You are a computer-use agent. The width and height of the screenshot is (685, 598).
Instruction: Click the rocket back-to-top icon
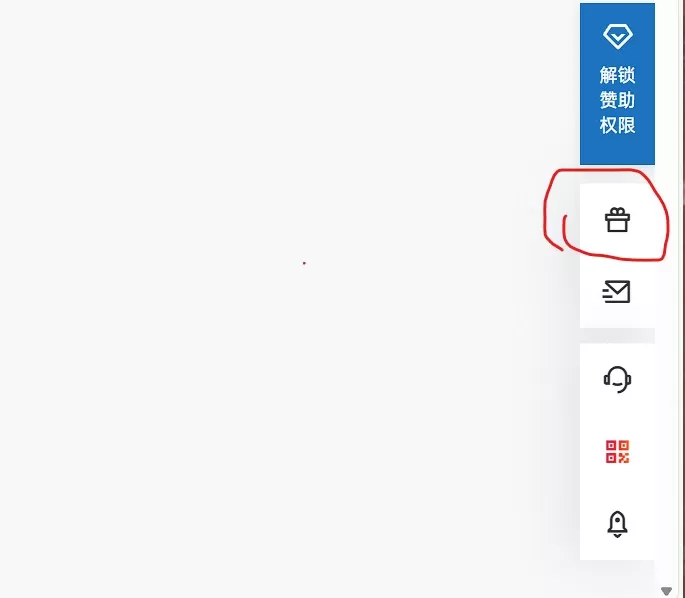(x=617, y=524)
